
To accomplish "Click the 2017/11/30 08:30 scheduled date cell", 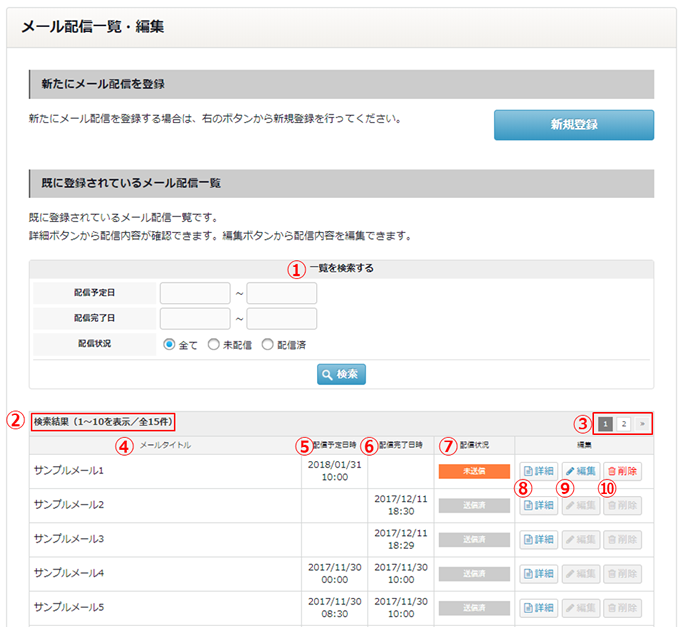I will click(335, 607).
